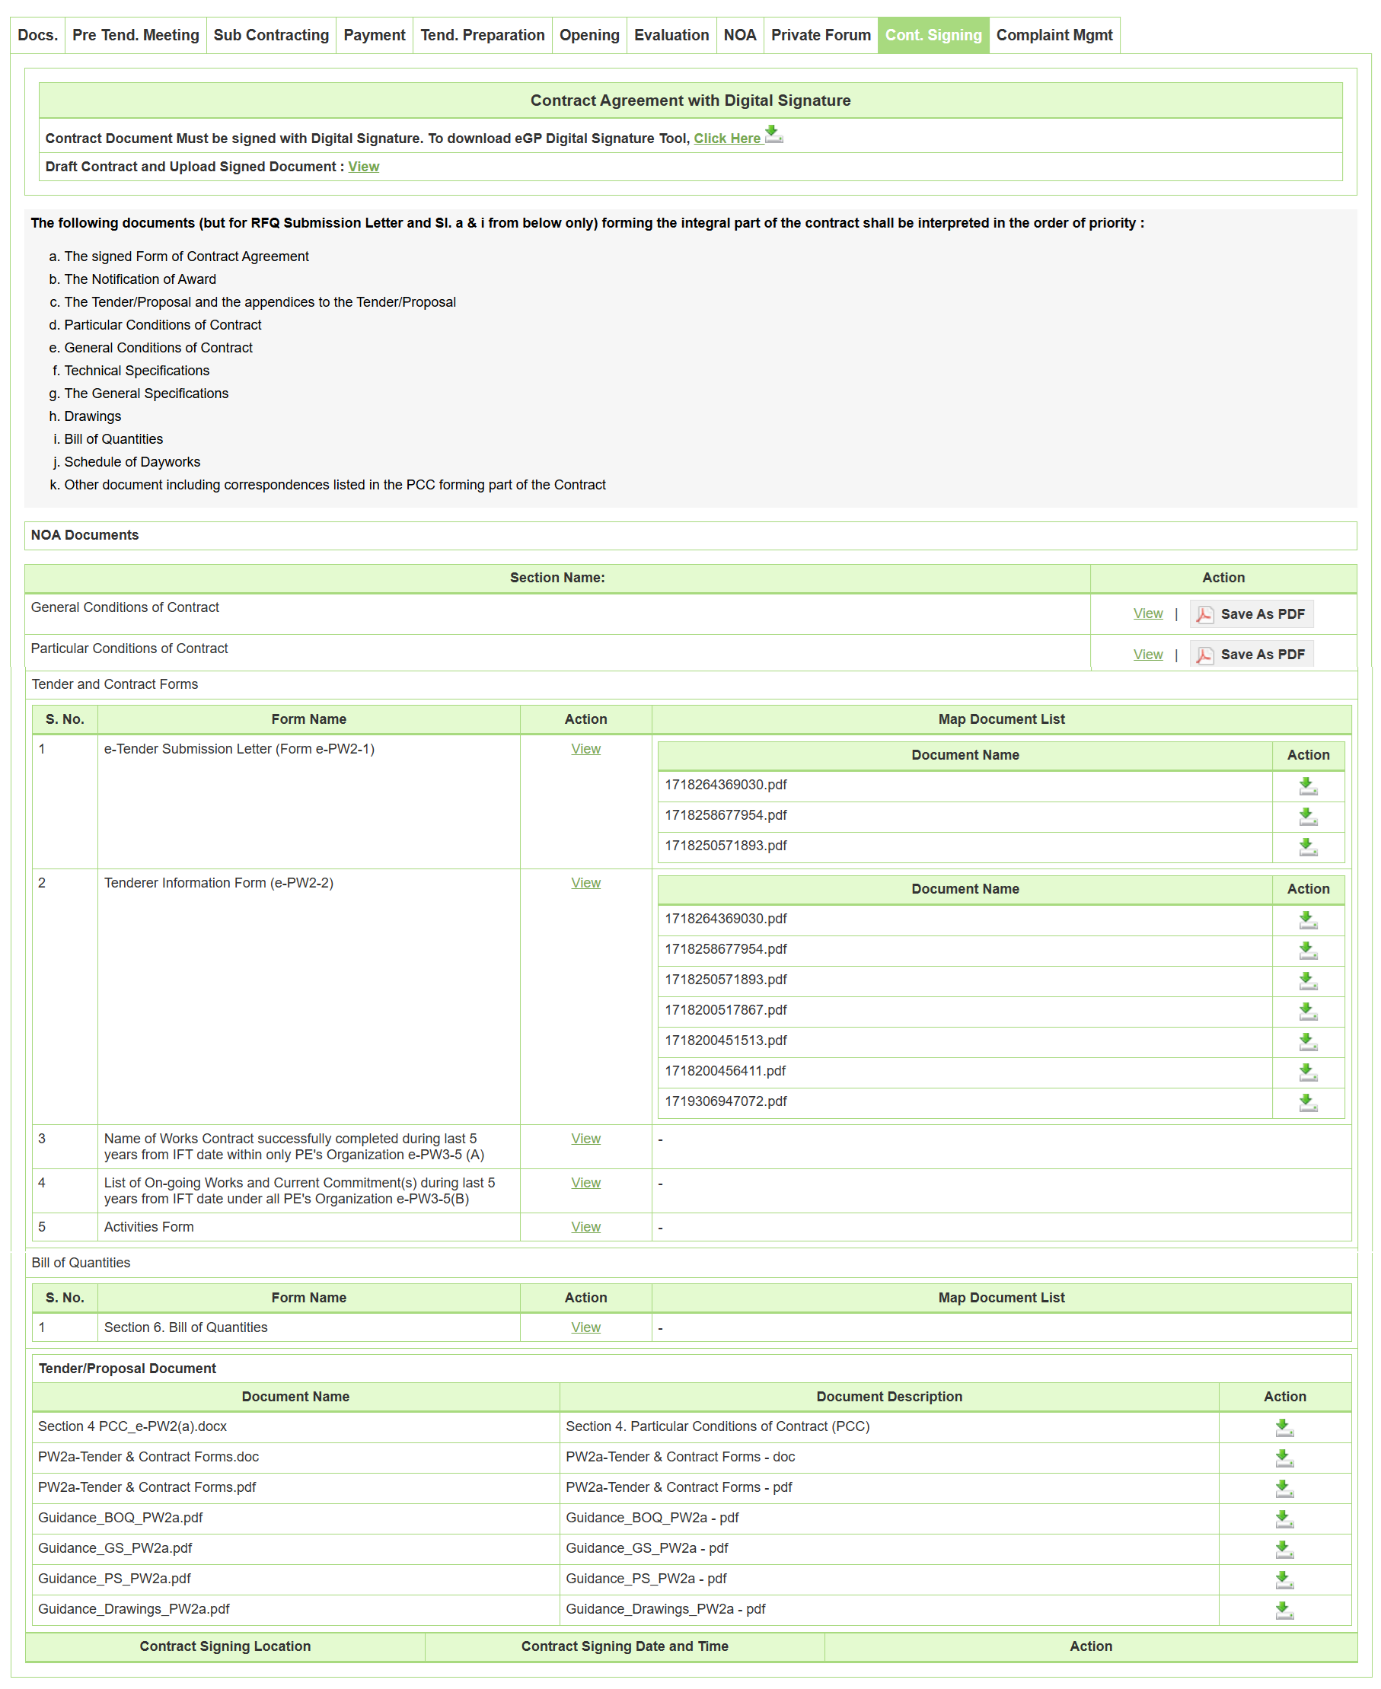Select the Cont. Signing tab
Screen dimensions: 1381x1689
pos(934,35)
